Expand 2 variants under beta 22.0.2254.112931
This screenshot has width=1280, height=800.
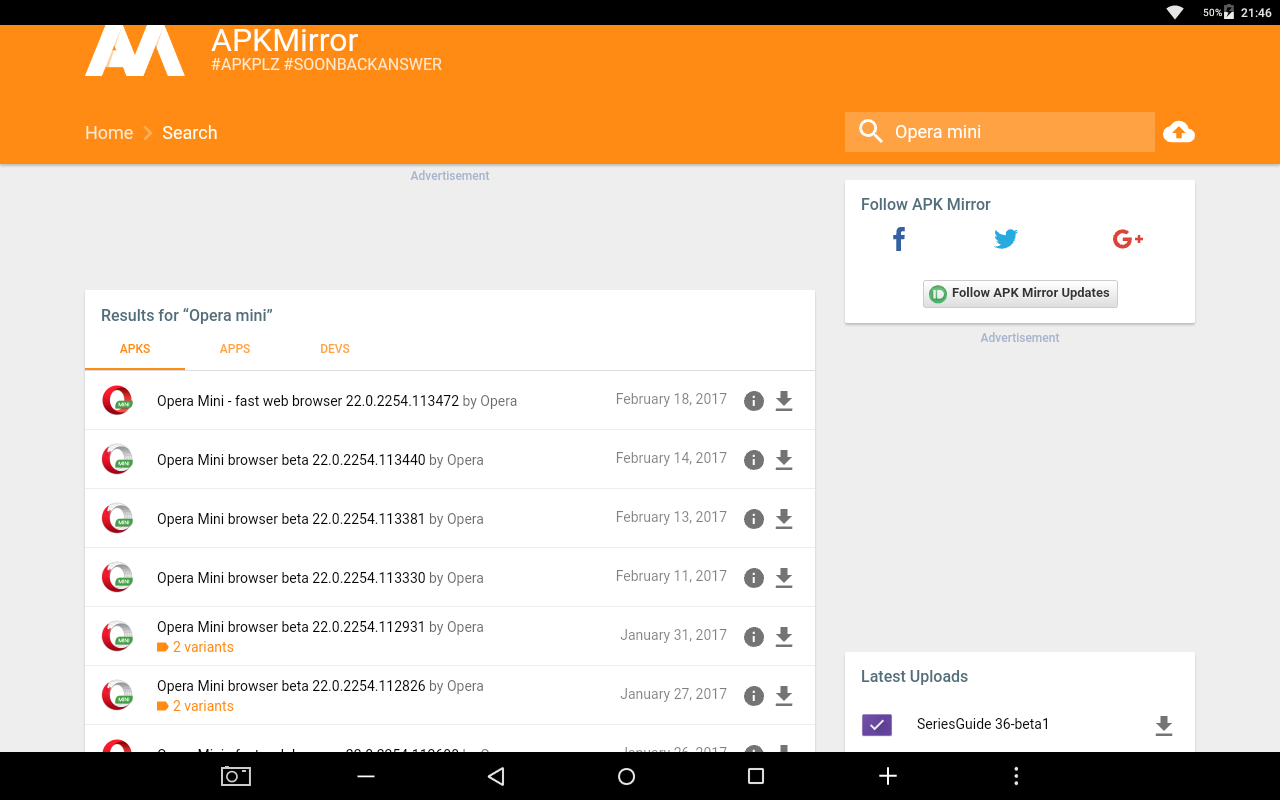(196, 647)
